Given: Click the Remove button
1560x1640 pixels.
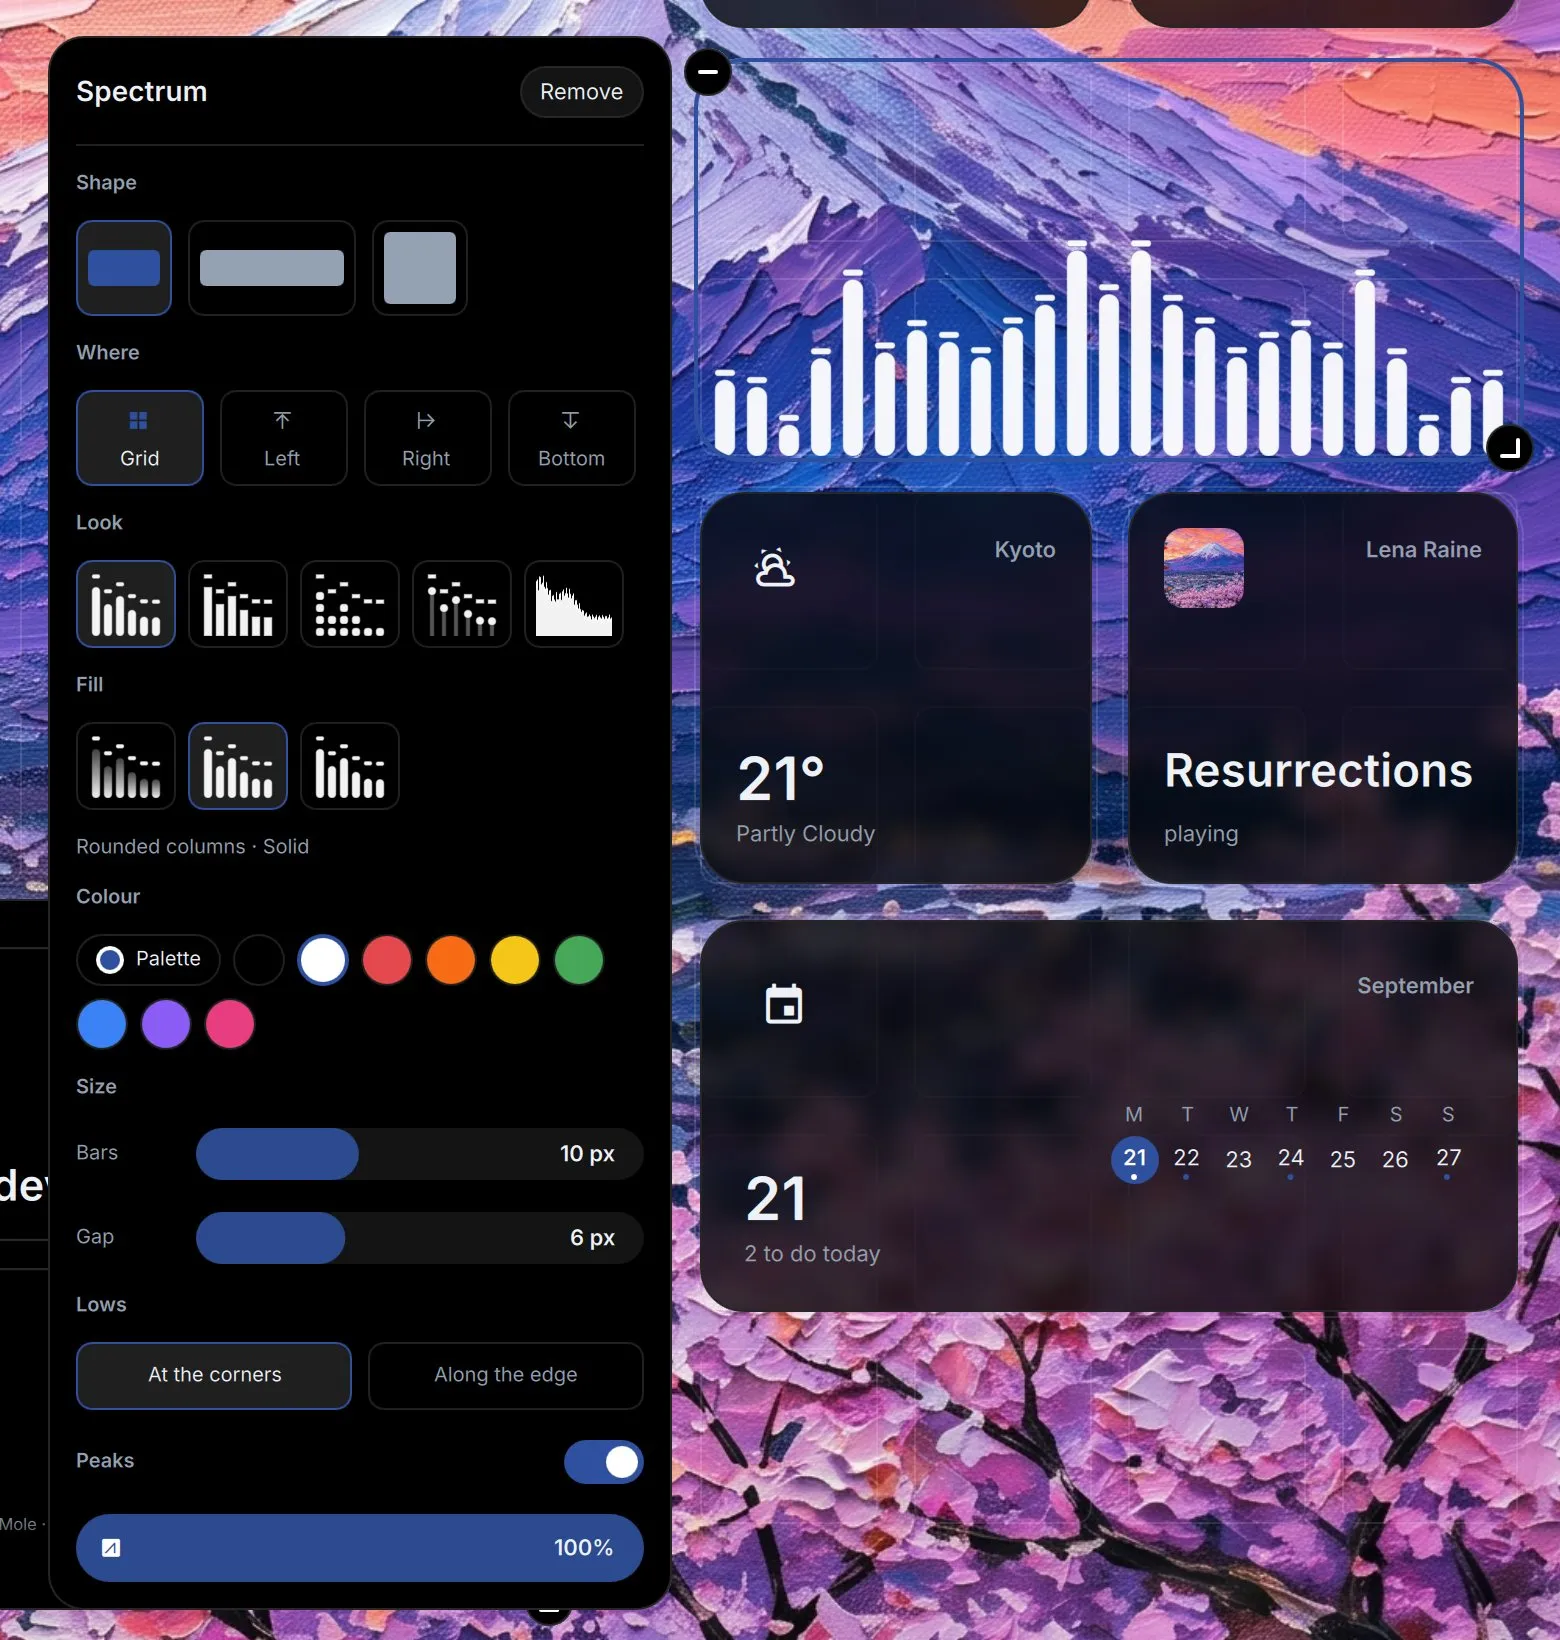Looking at the screenshot, I should [x=581, y=92].
